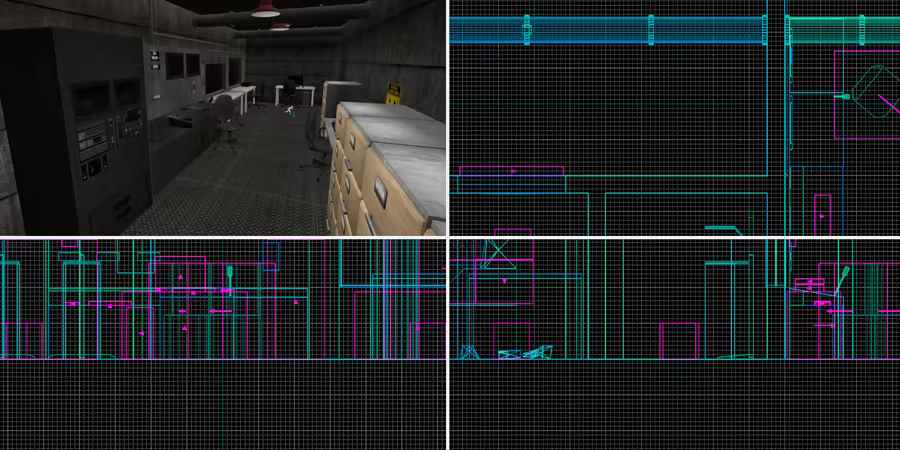900x450 pixels.
Task: Select the blue wireframe pipe in the top-right viewport
Action: point(600,29)
